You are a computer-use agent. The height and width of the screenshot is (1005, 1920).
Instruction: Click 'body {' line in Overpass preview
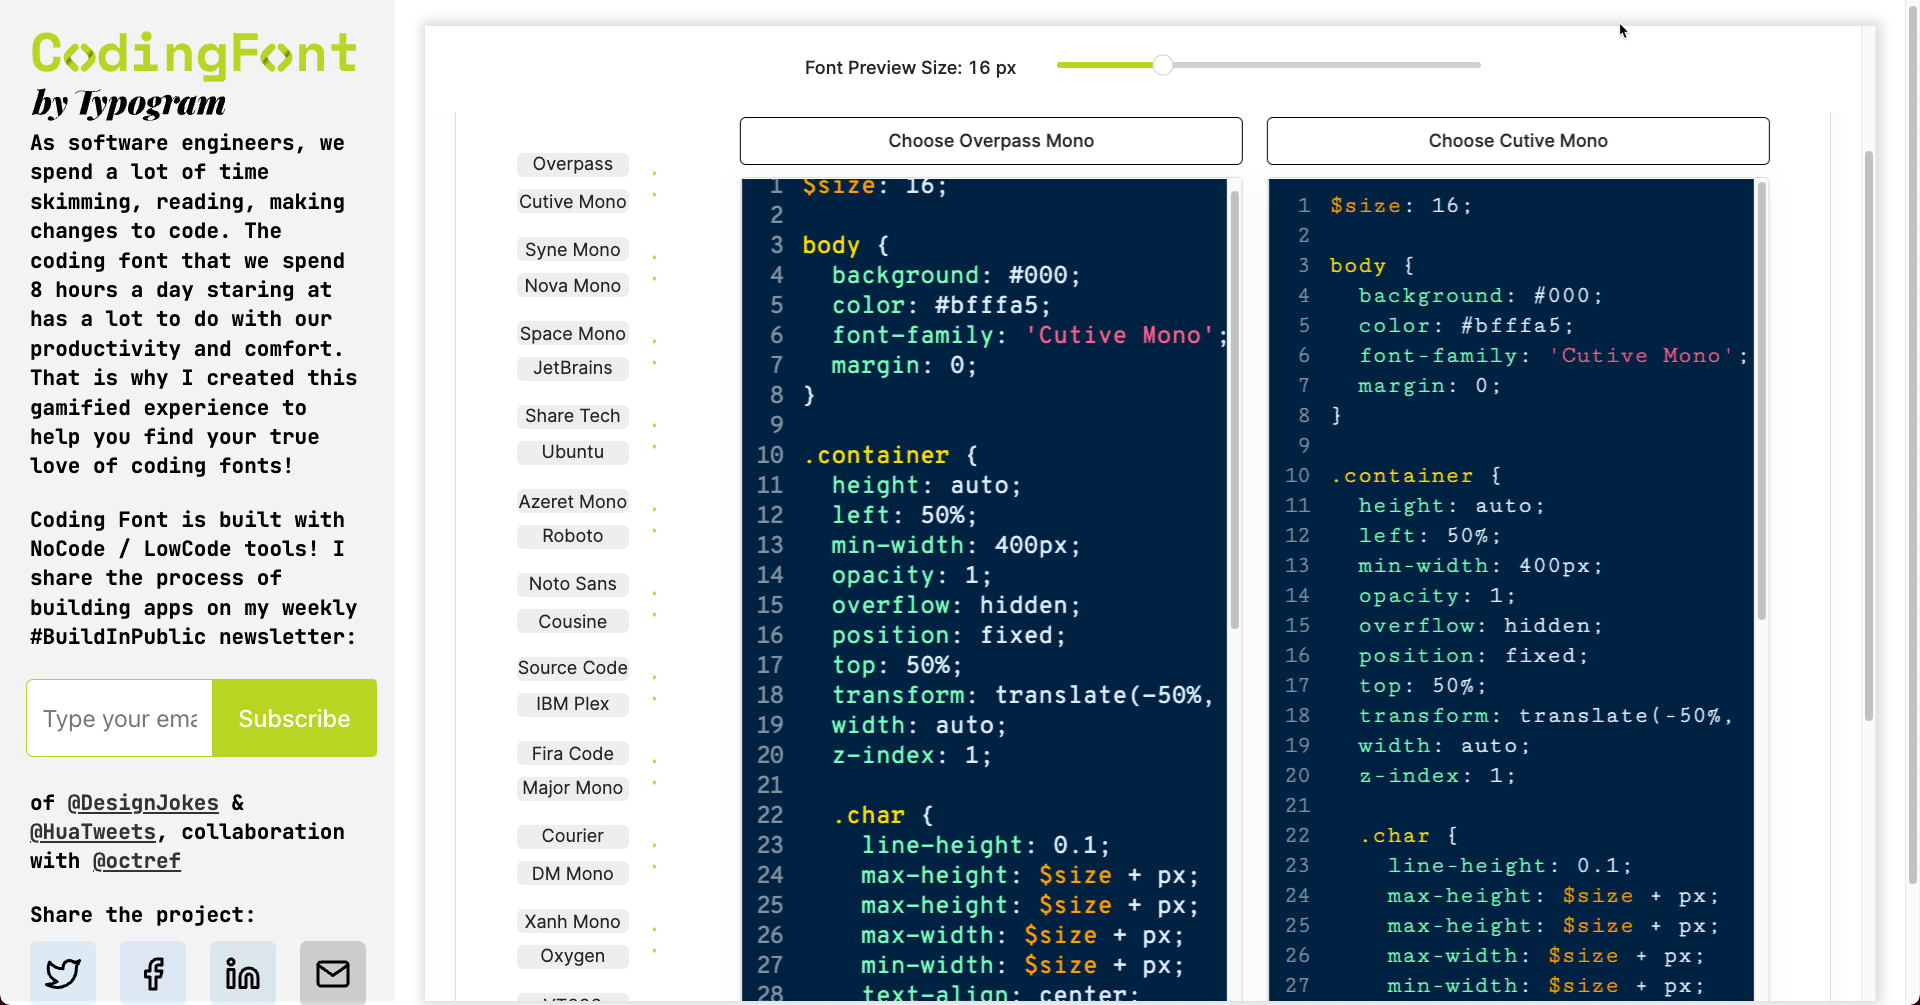click(x=846, y=245)
